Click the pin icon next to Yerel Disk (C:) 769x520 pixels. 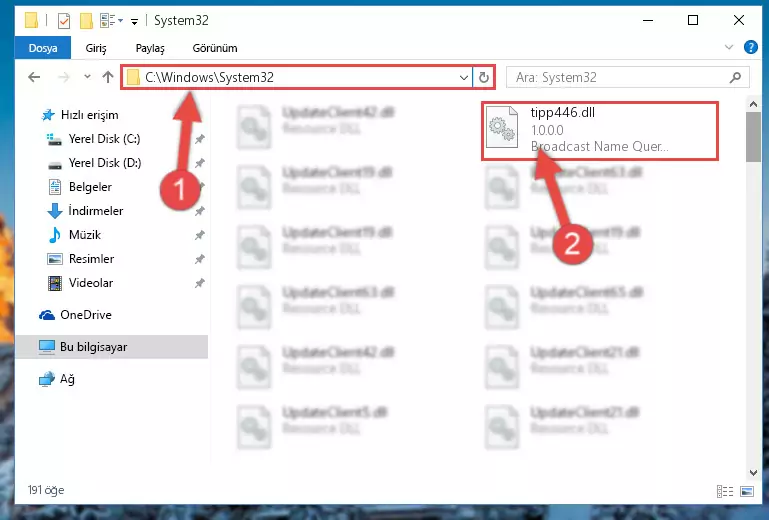[x=200, y=139]
